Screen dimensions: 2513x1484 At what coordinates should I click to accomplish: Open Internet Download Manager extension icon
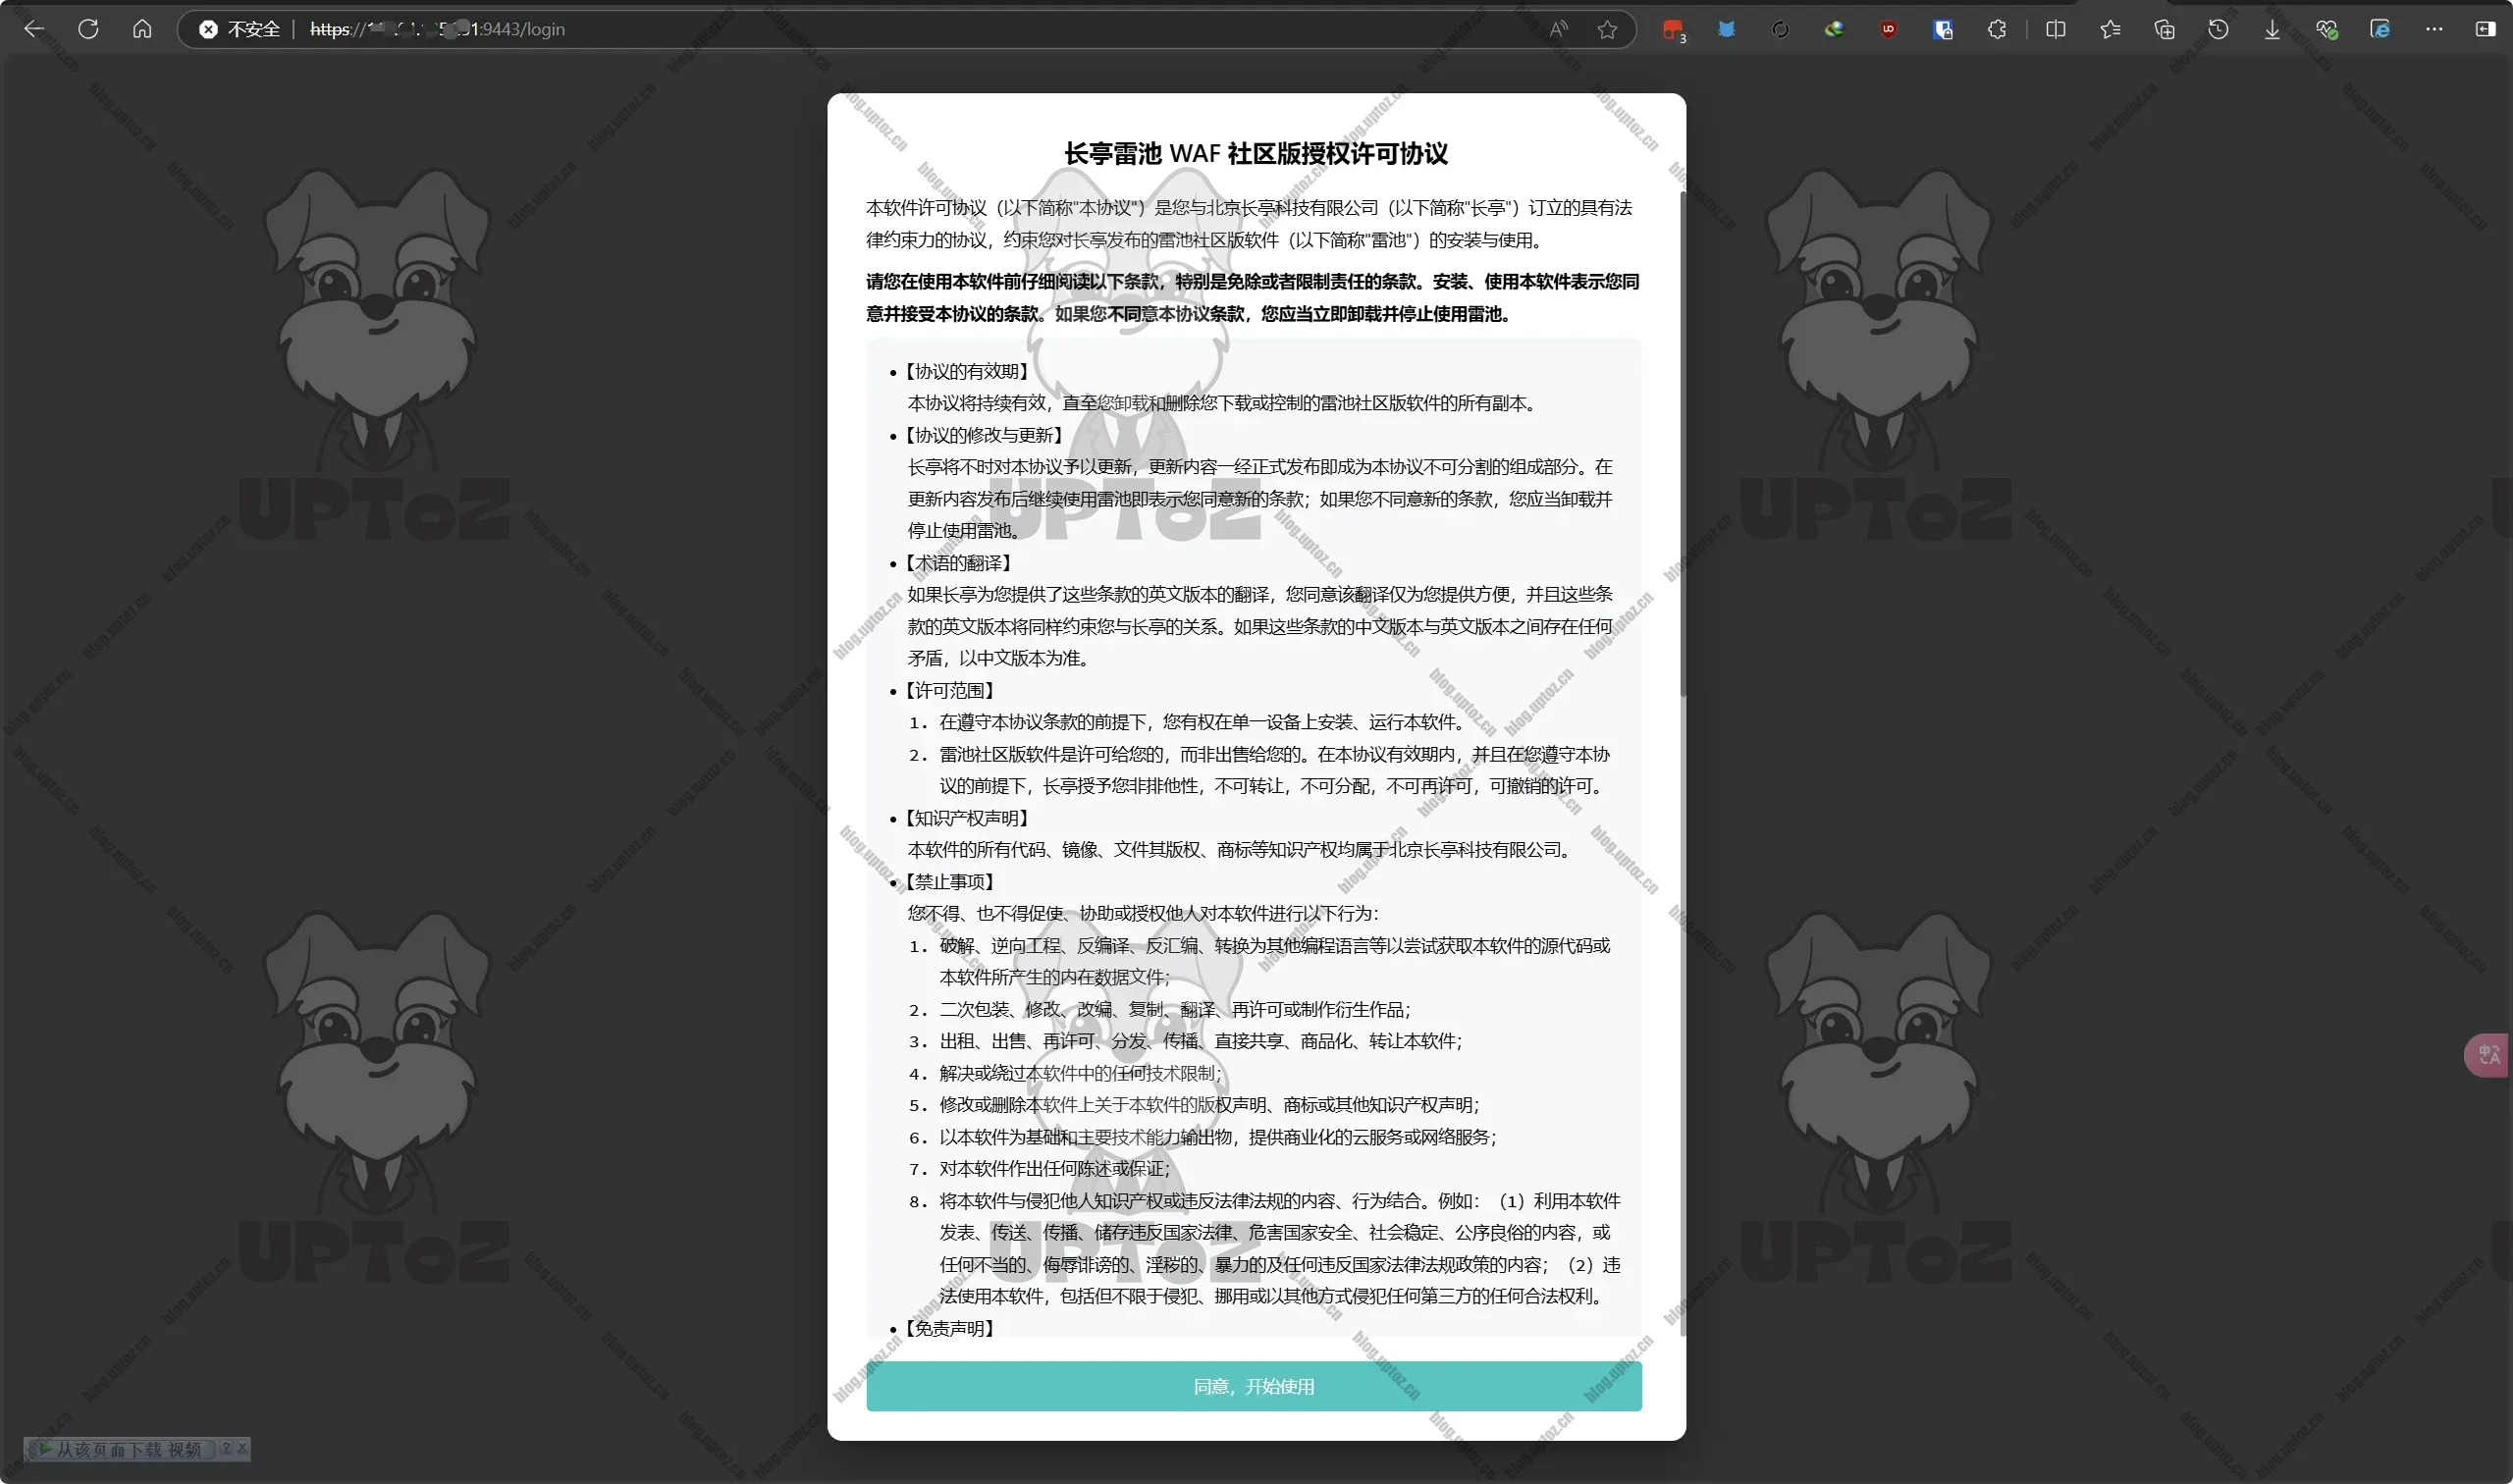pos(1834,29)
